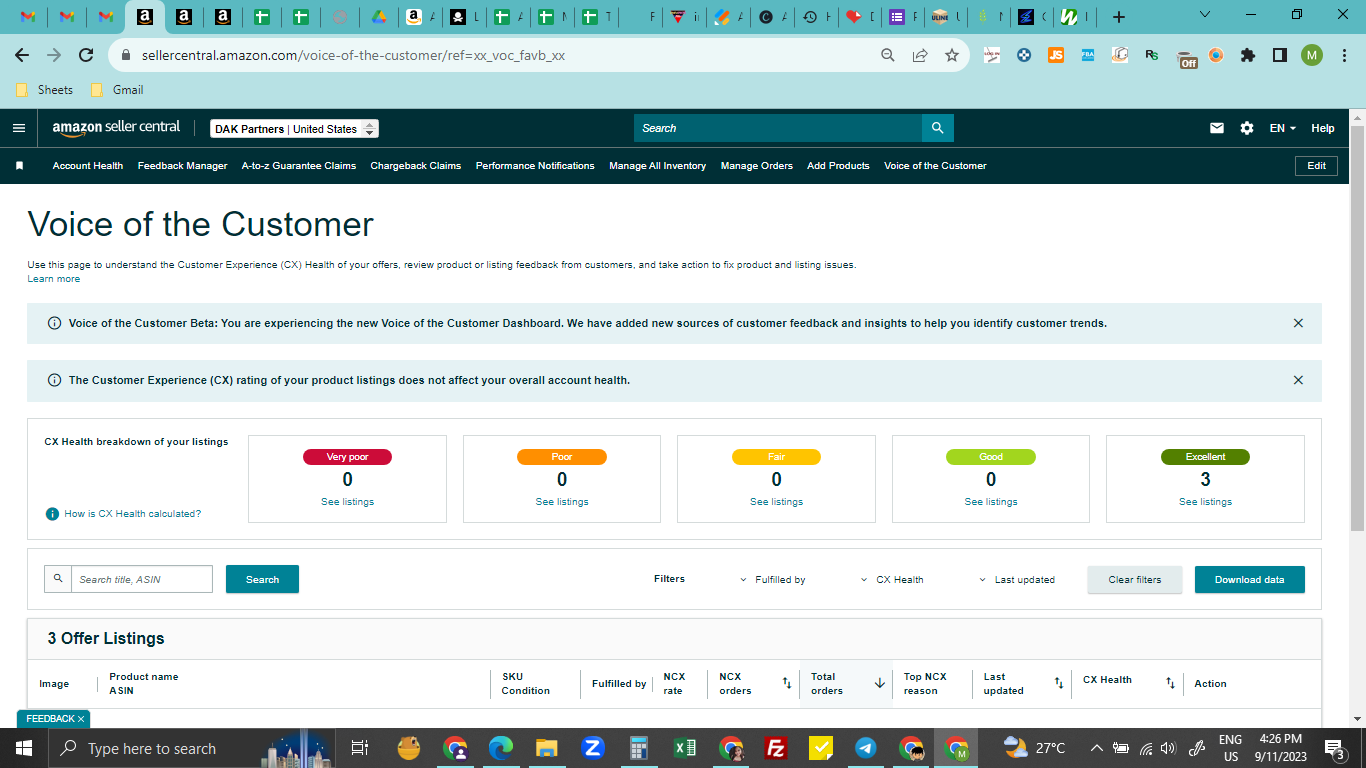This screenshot has height=768, width=1366.
Task: Open the settings gear icon
Action: 1247,128
